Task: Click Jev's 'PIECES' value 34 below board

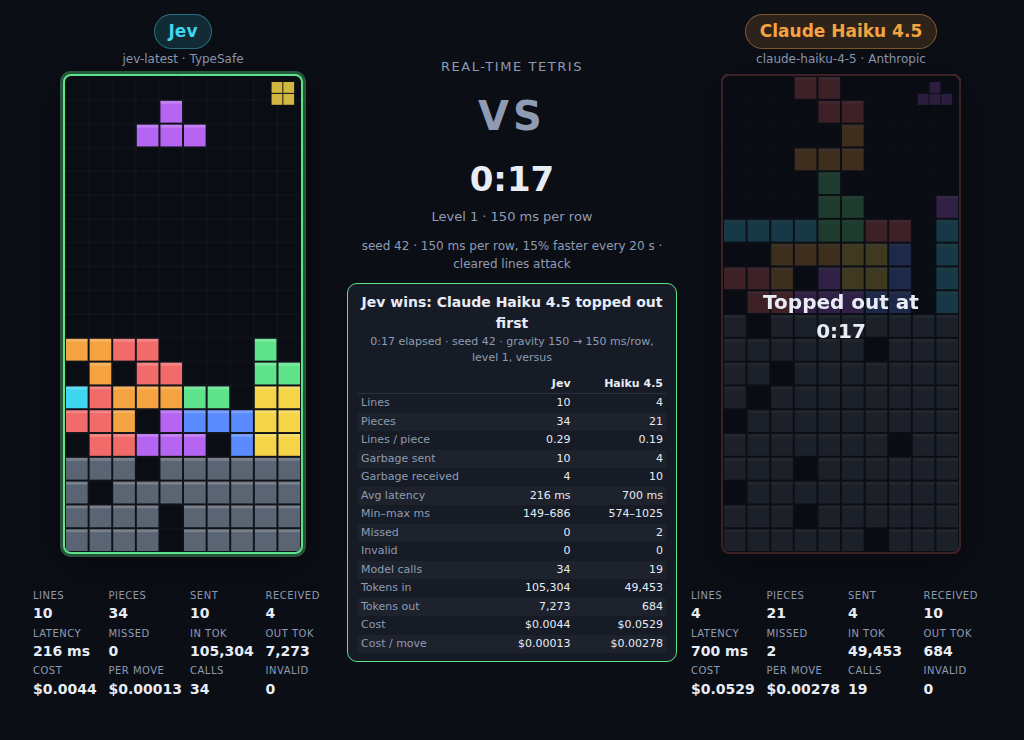Action: tap(118, 613)
